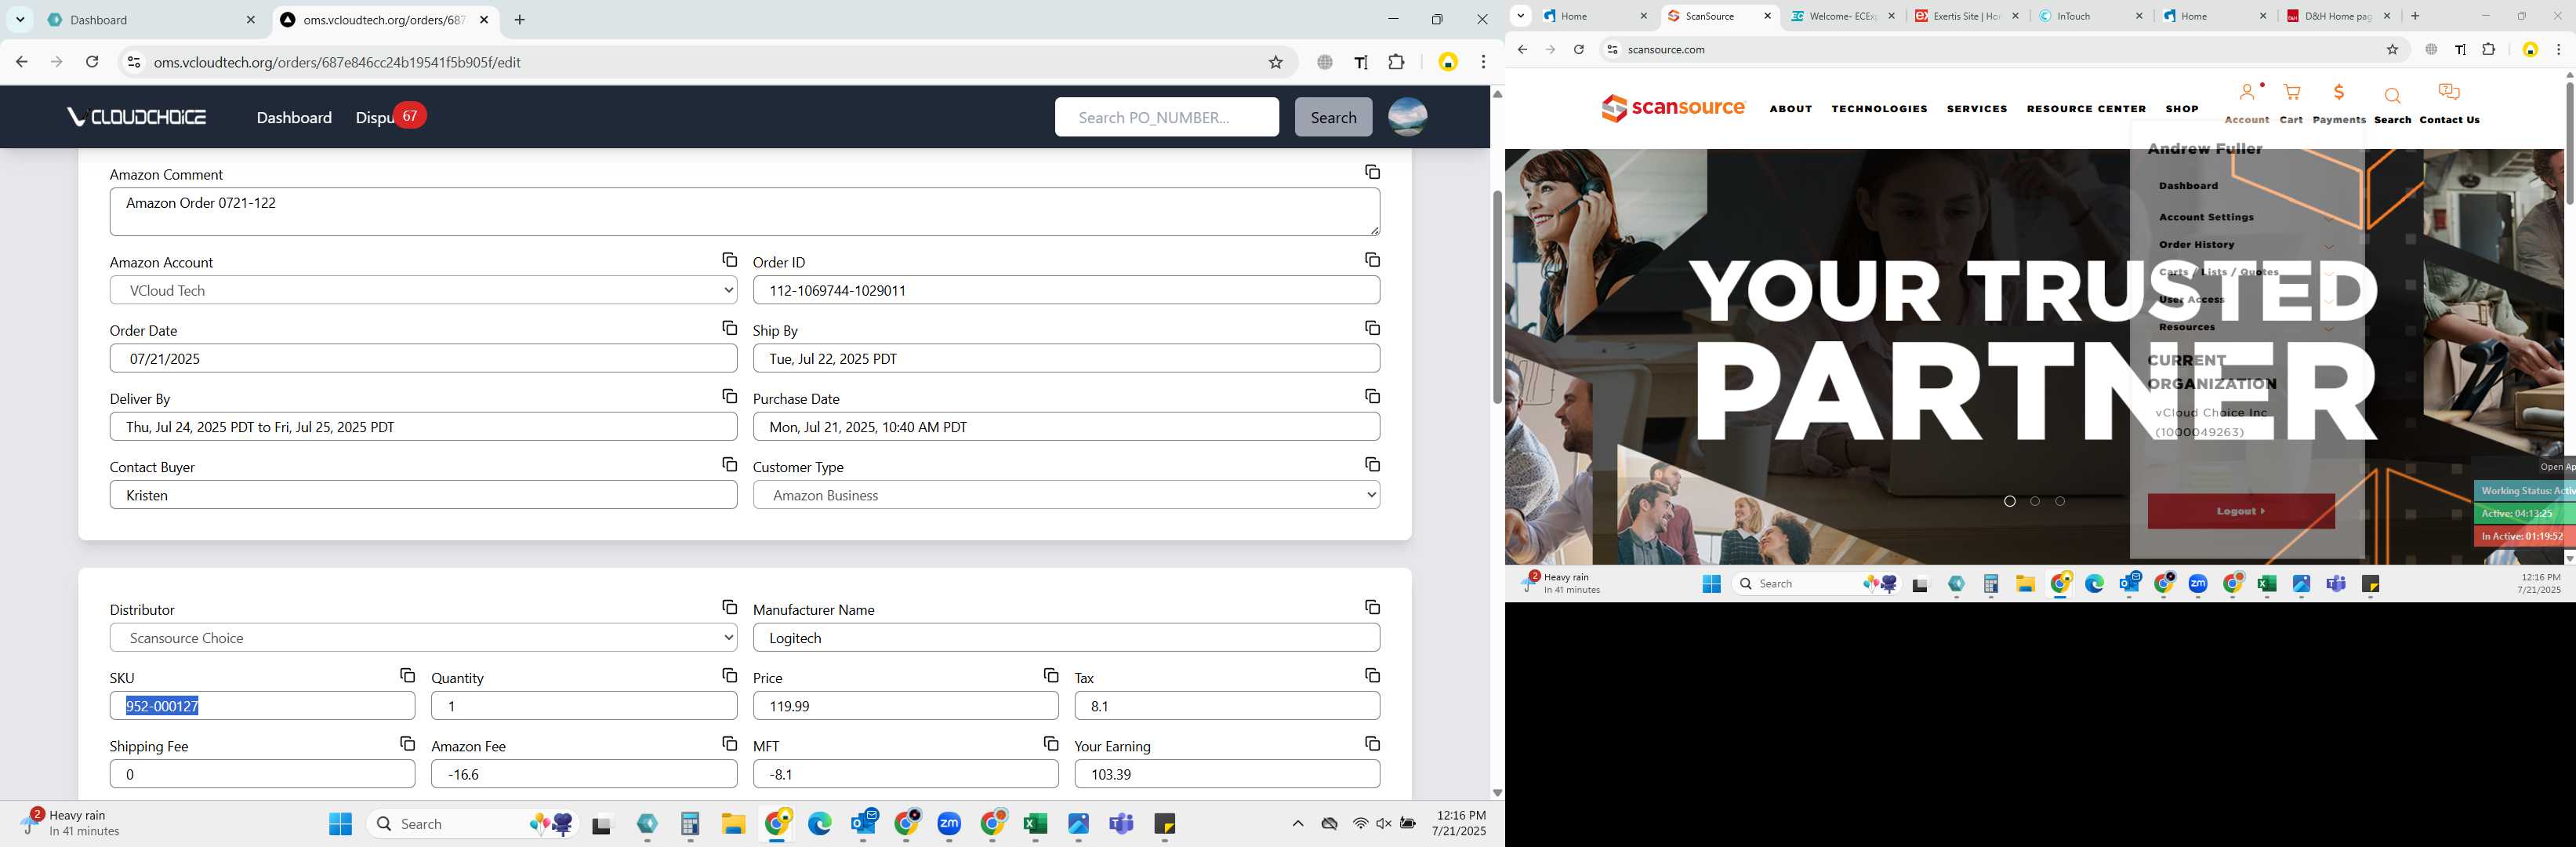The width and height of the screenshot is (2576, 847).
Task: Open the tab search arrow in the ScanSource browser window
Action: click(1520, 16)
